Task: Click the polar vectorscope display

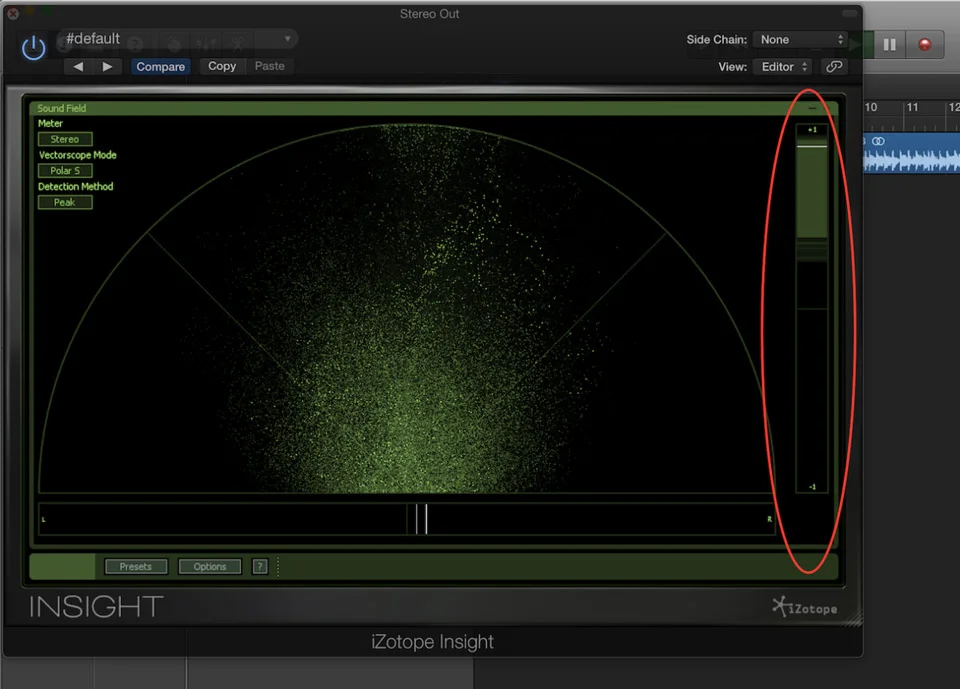Action: pyautogui.click(x=407, y=308)
